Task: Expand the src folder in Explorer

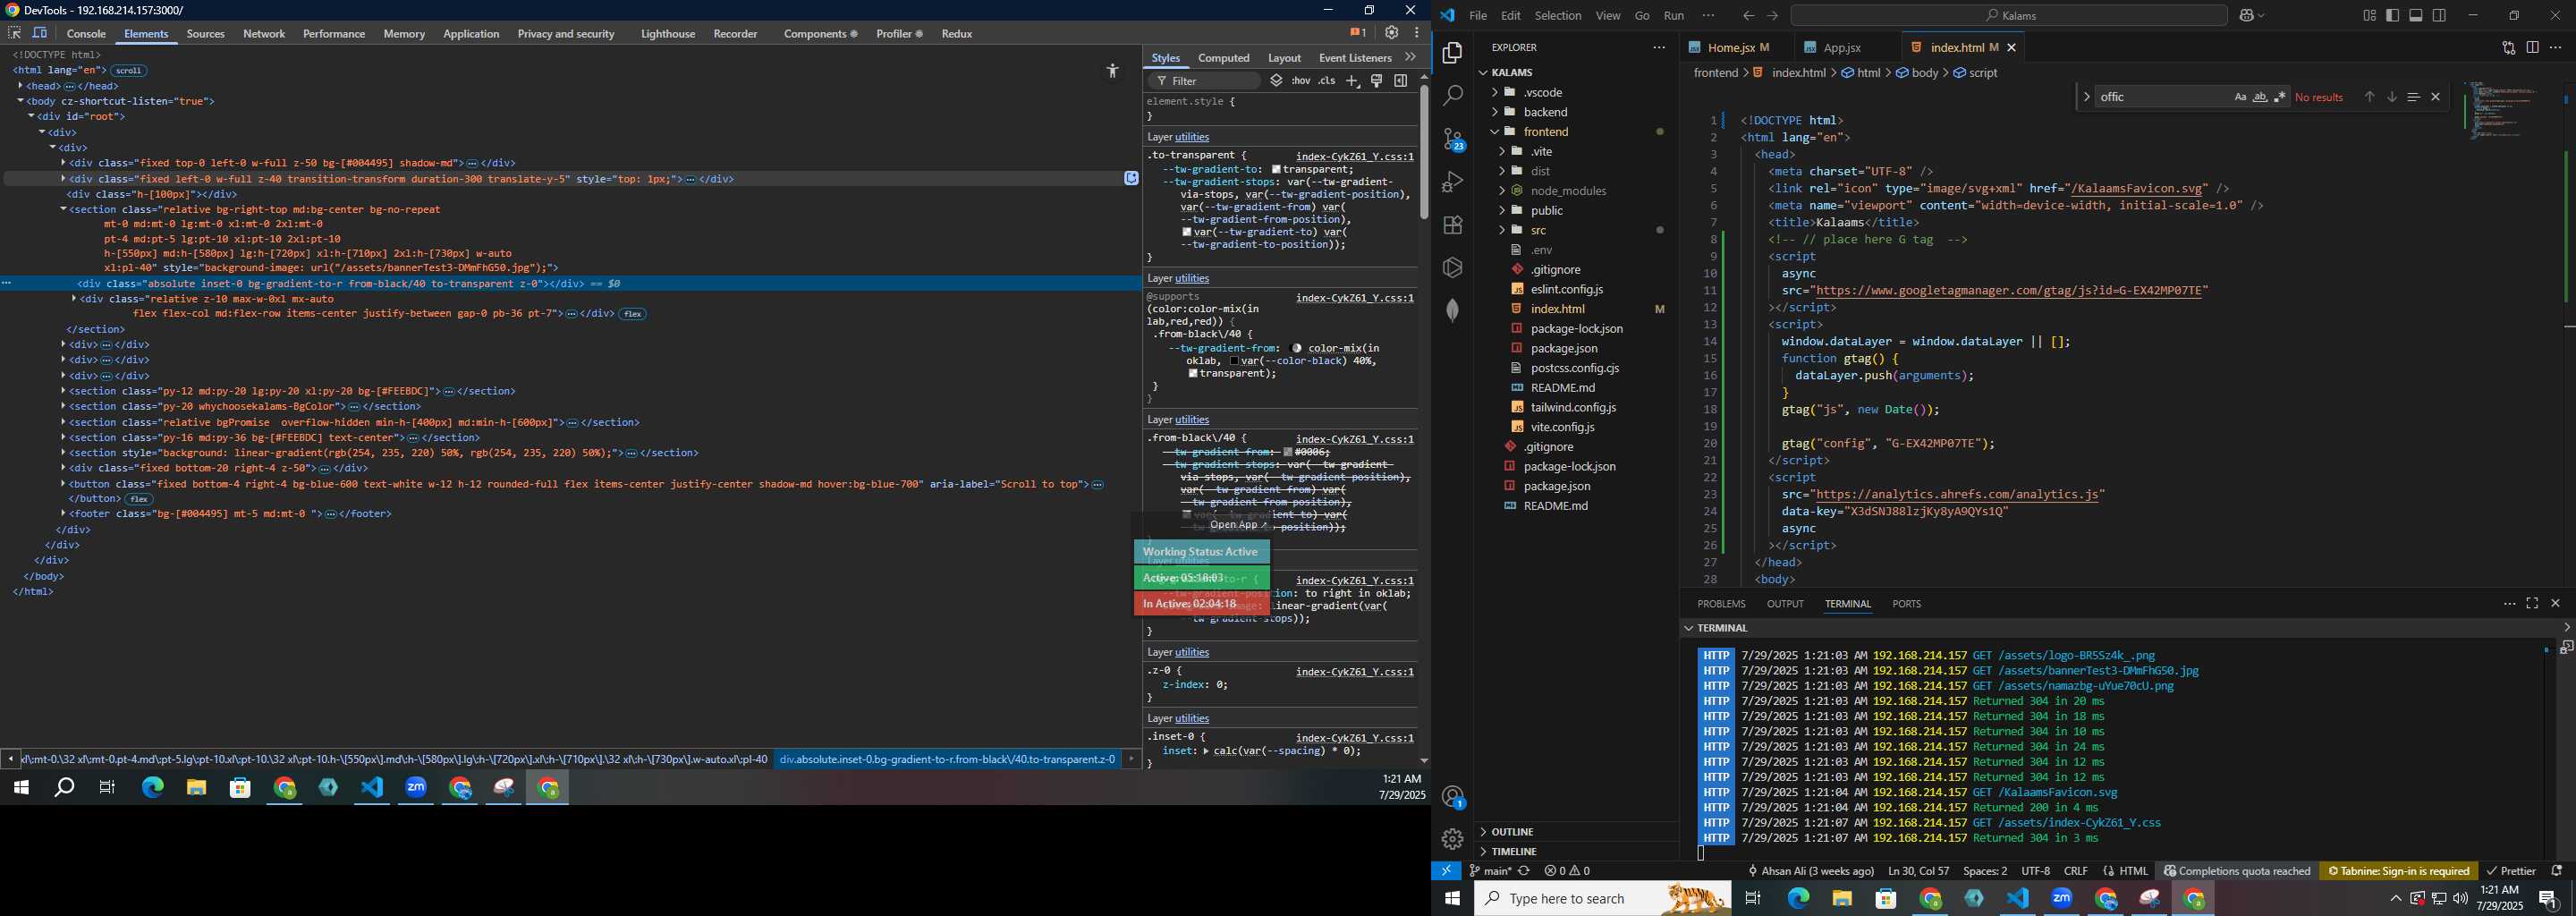Action: tap(1537, 230)
